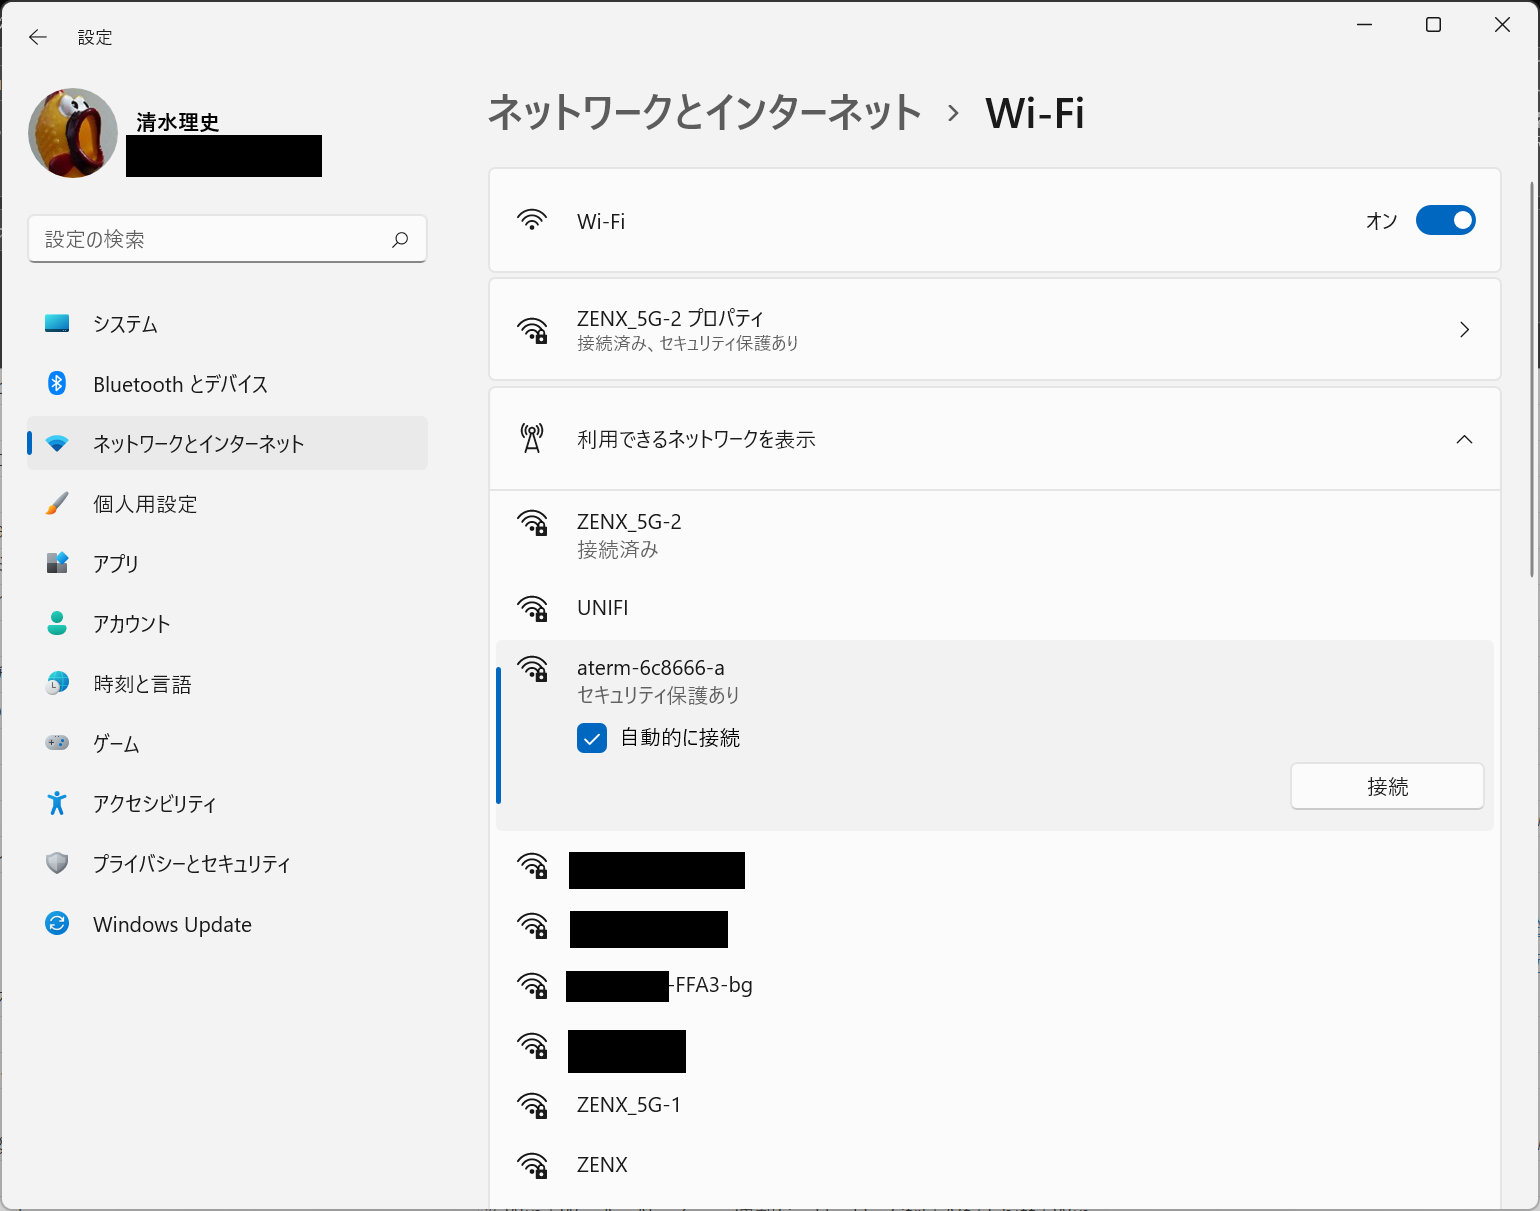Turn off the Wi-Fi toggle switch
This screenshot has width=1540, height=1211.
[1445, 220]
